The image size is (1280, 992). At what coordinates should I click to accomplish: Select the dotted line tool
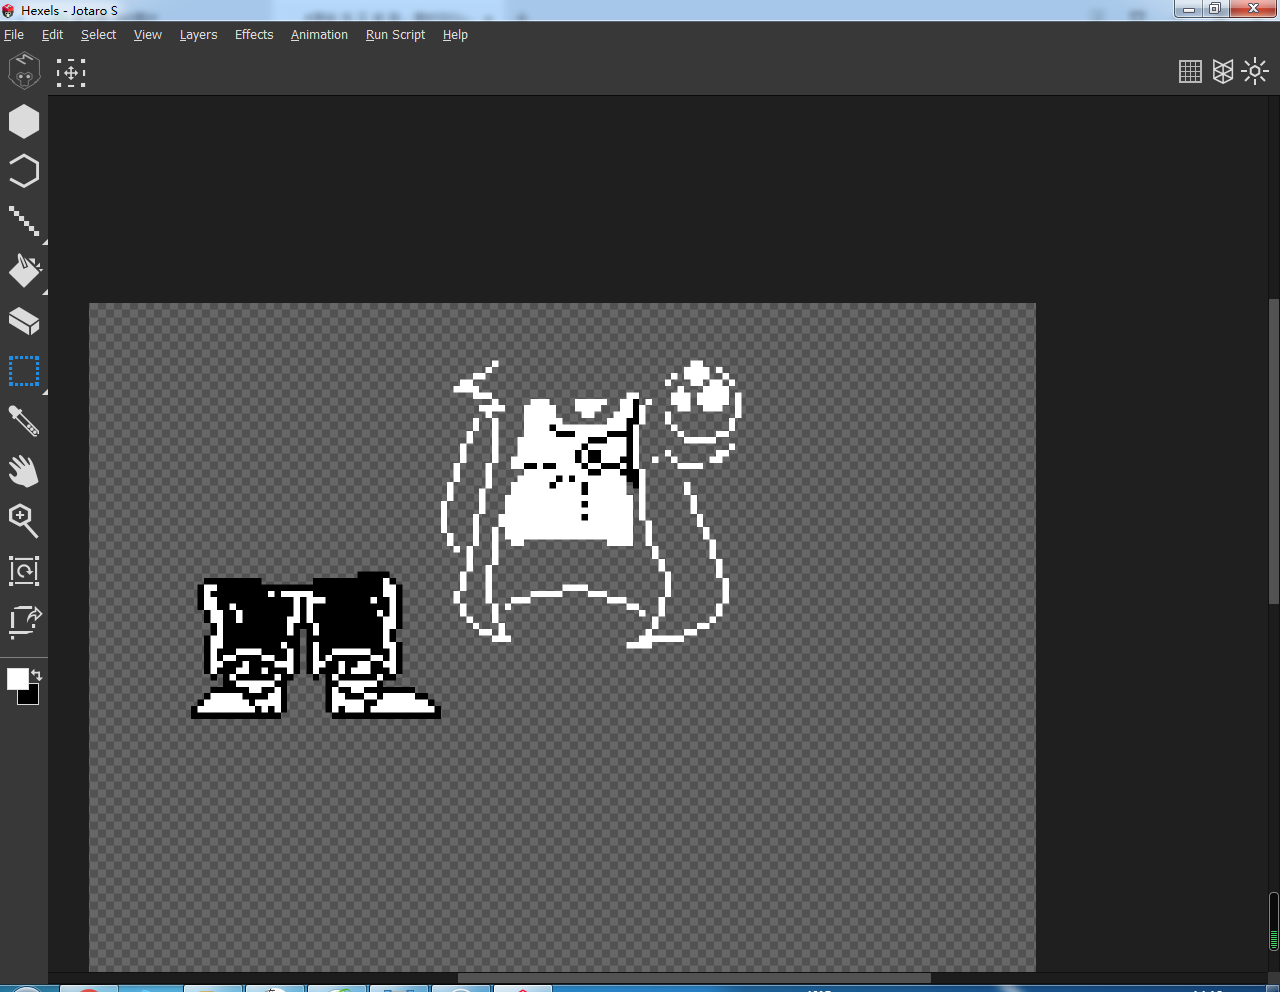(24, 221)
